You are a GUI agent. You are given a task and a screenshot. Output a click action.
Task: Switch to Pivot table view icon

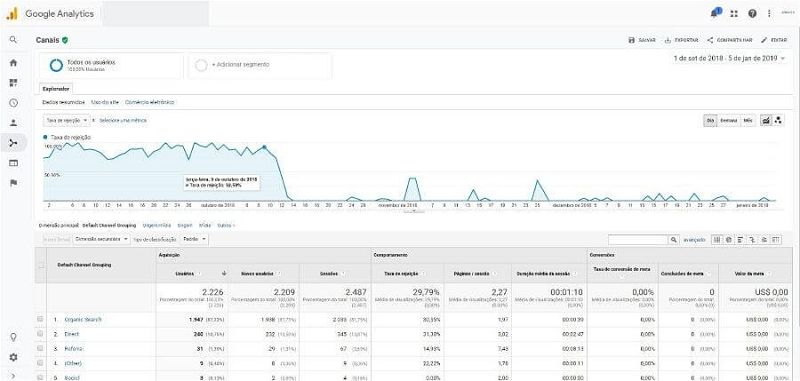[776, 239]
